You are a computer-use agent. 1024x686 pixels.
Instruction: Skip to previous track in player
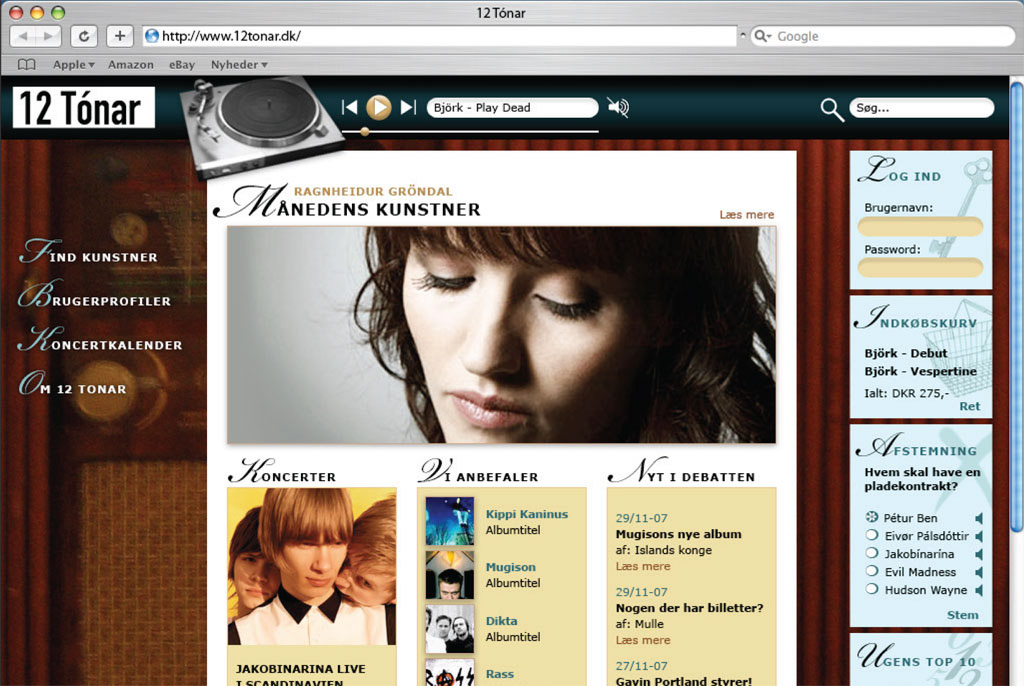349,107
